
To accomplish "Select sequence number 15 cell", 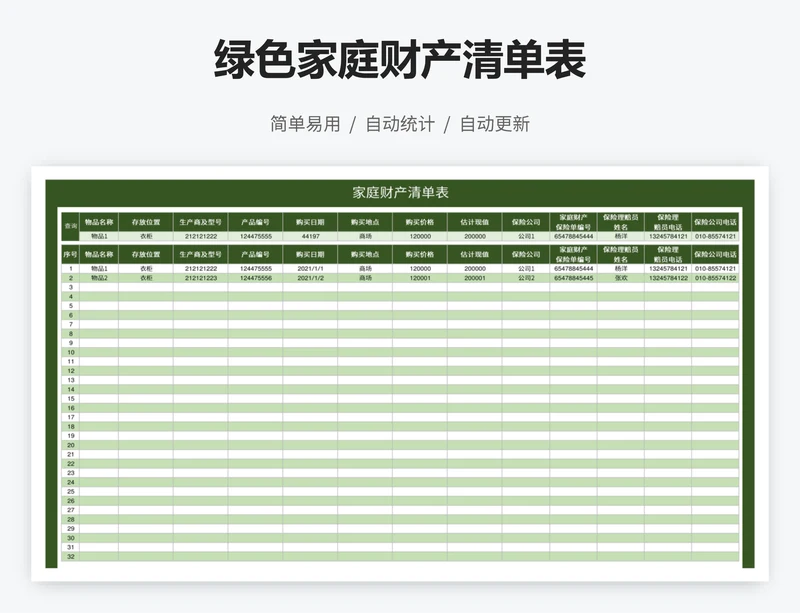I will pos(70,399).
